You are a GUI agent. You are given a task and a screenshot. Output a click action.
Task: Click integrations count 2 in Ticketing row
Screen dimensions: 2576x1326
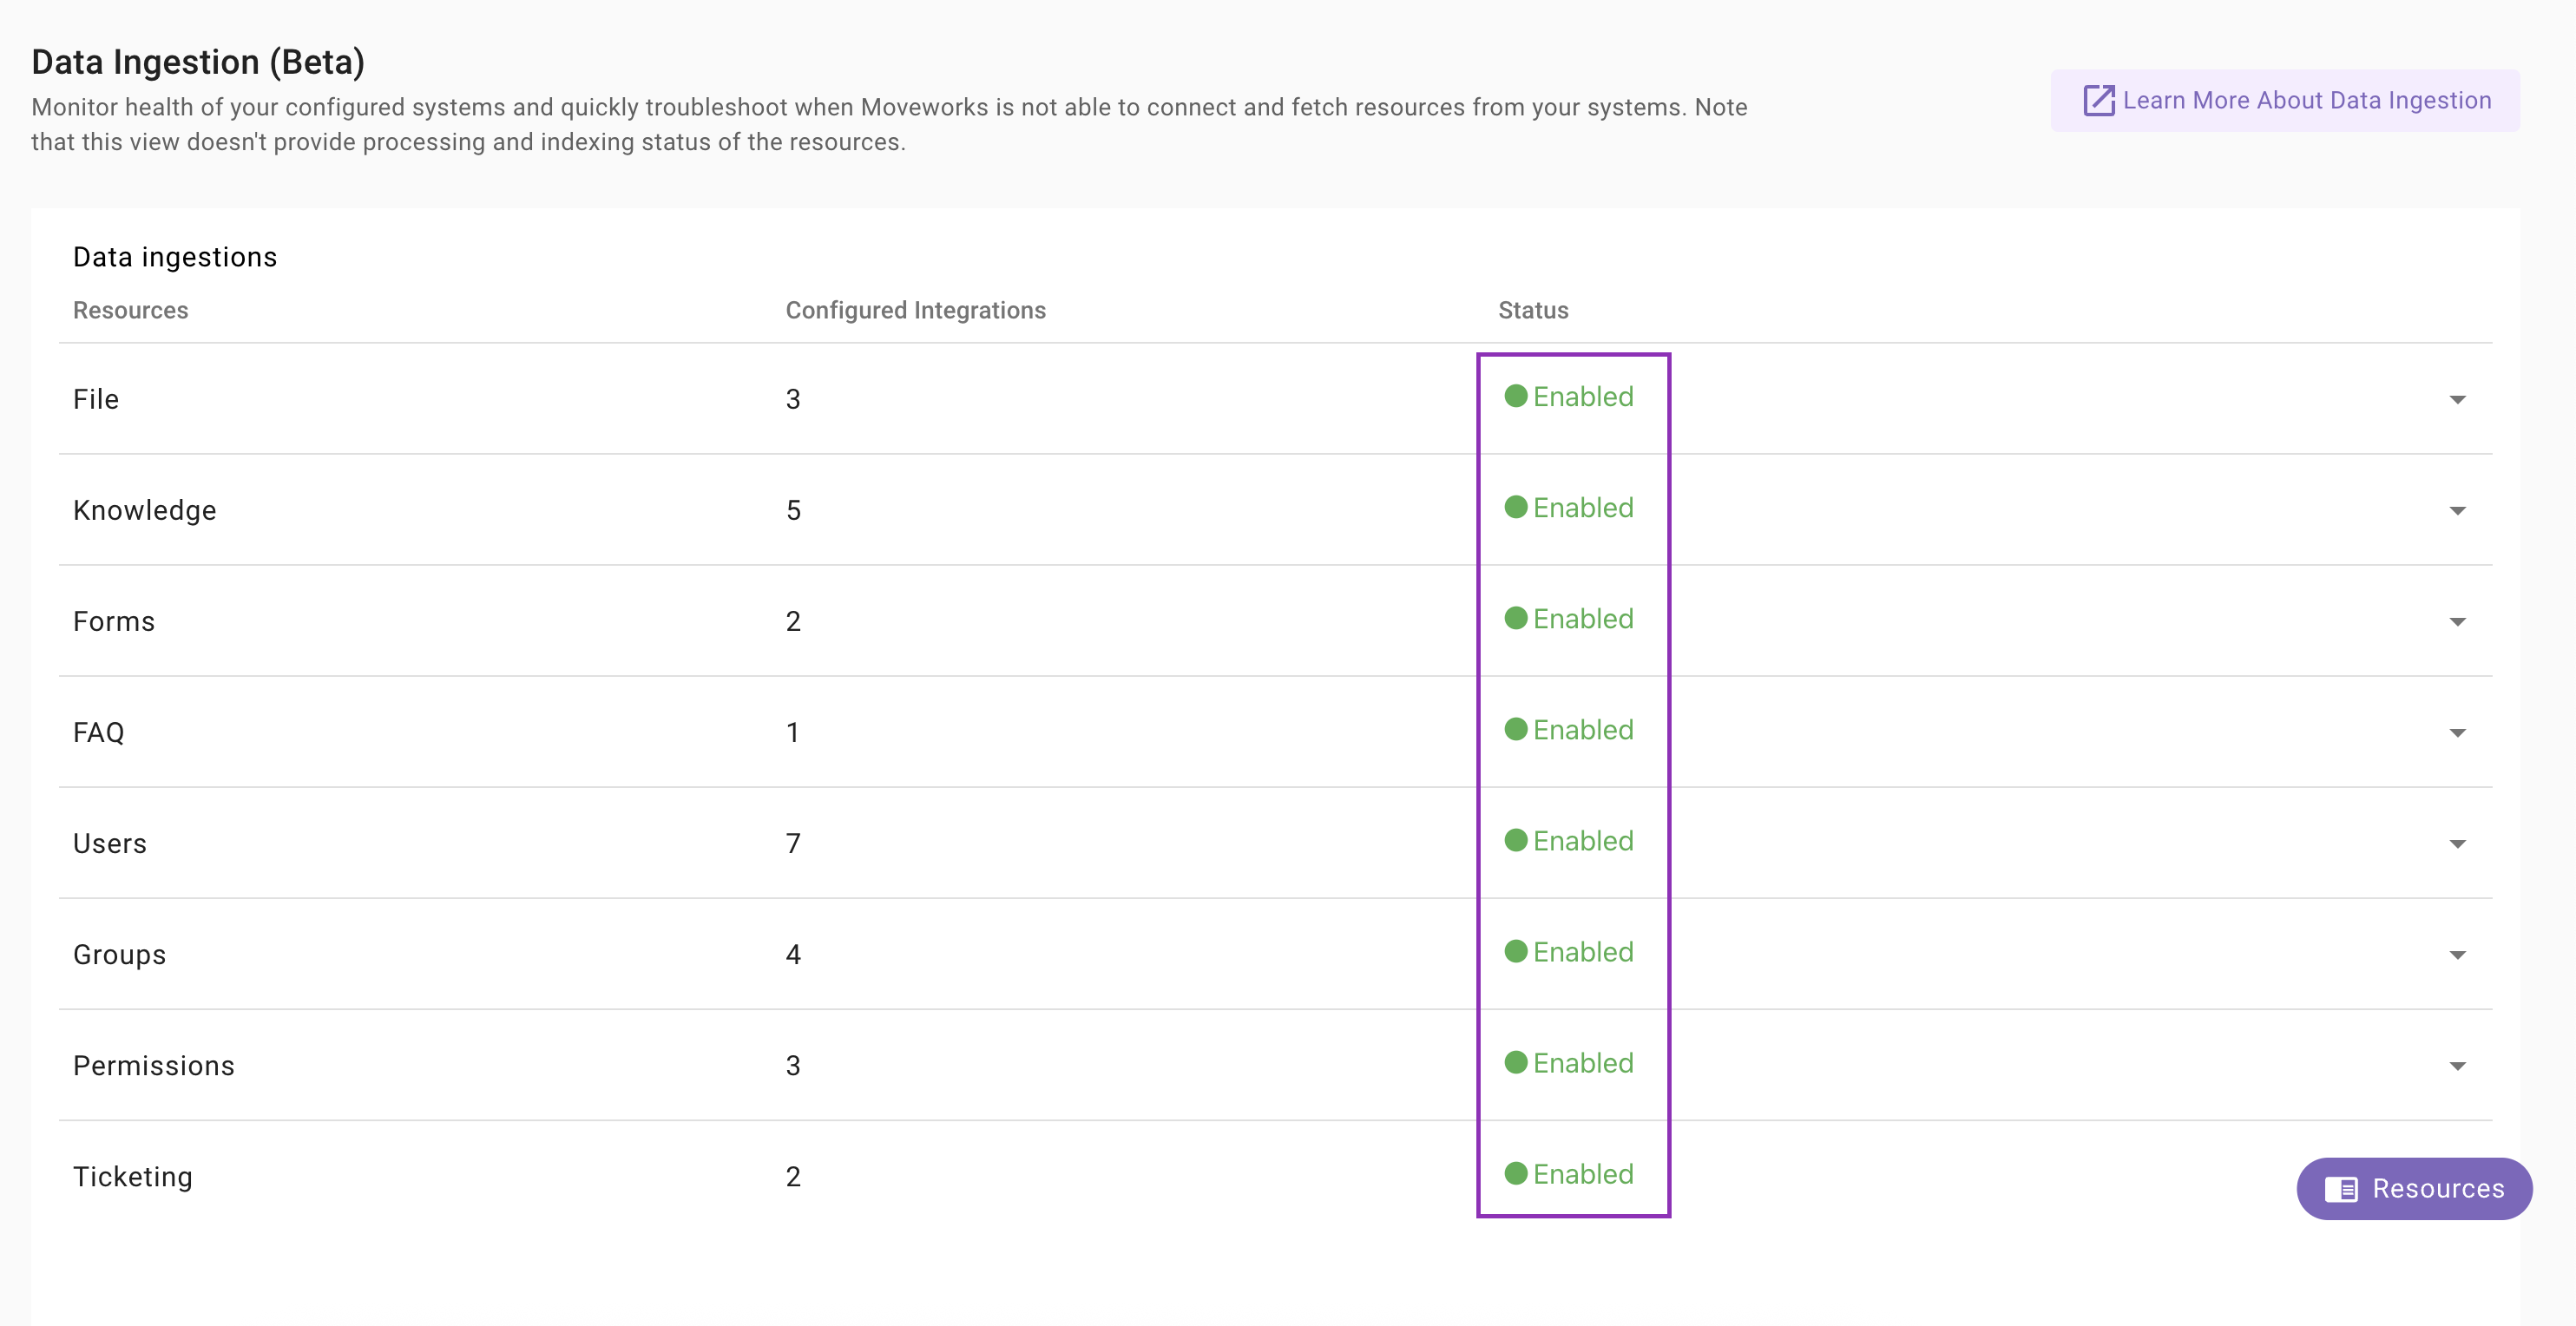click(x=793, y=1176)
